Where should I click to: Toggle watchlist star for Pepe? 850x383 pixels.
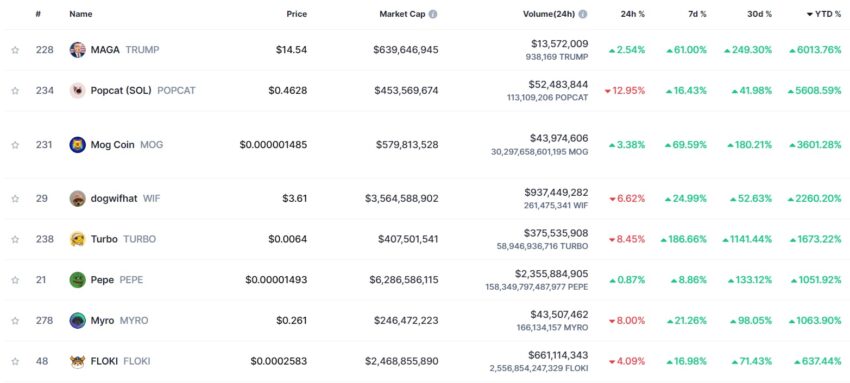15,280
